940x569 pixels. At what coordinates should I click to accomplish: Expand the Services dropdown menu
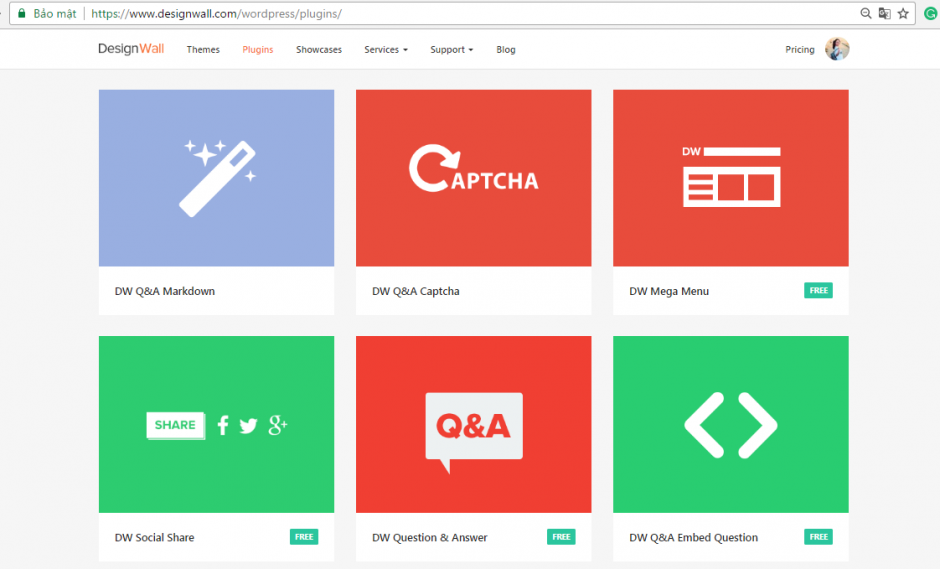(386, 50)
